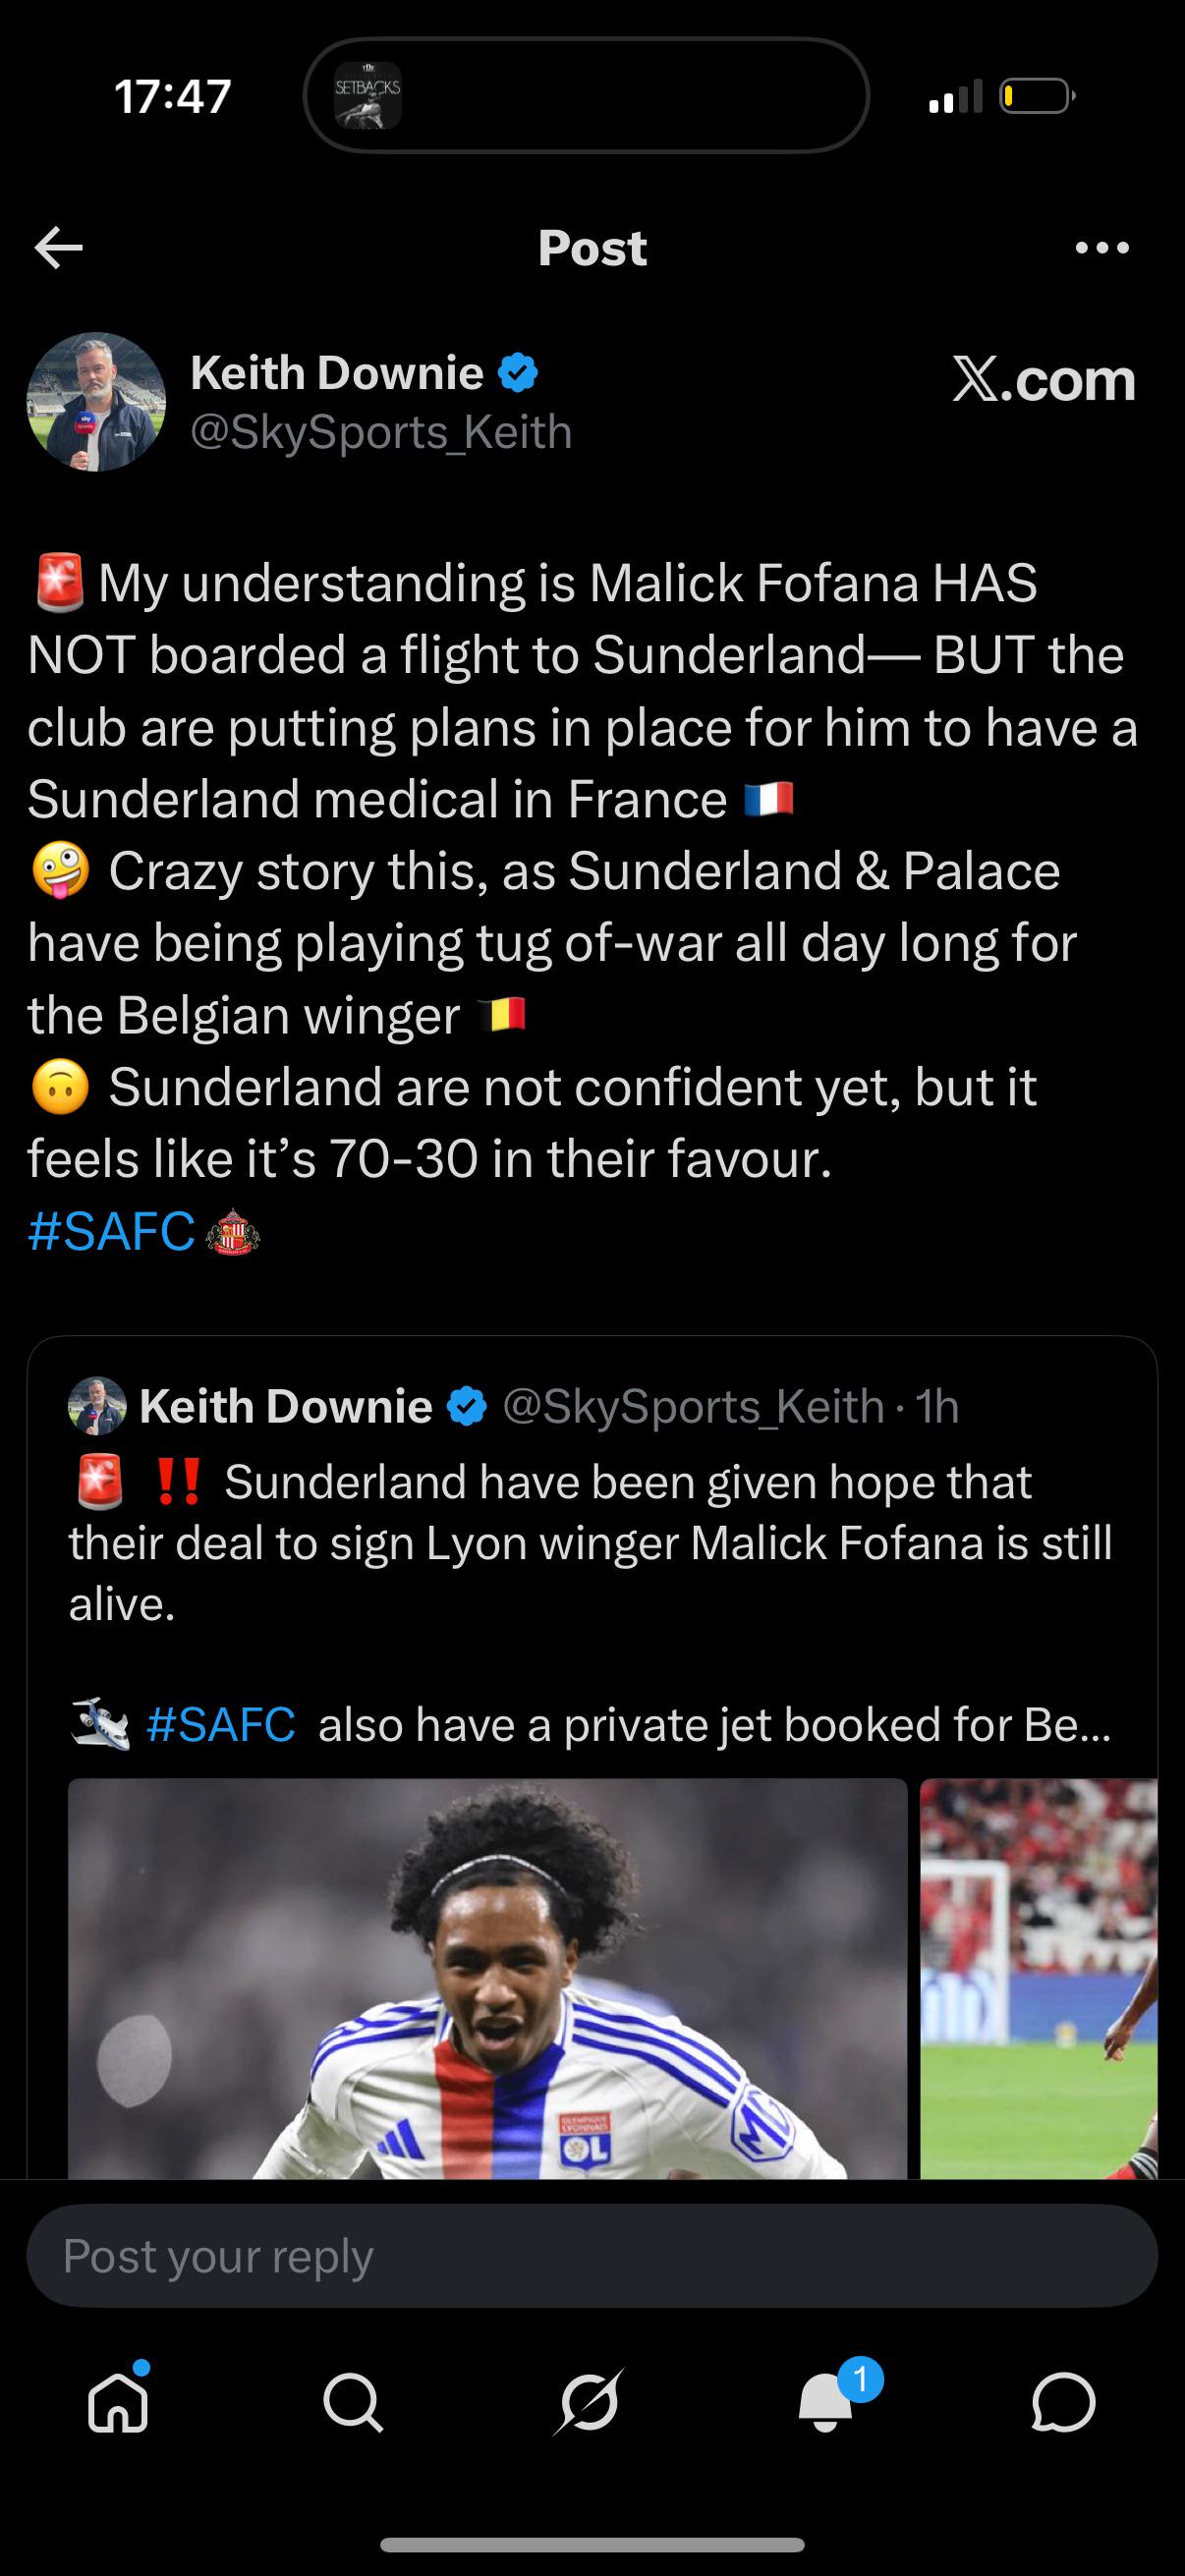
Task: Open the second stadium photo thumbnail
Action: point(1038,1979)
